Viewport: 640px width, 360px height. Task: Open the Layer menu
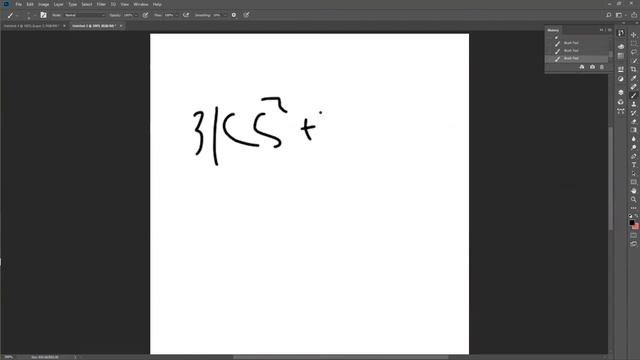point(58,4)
